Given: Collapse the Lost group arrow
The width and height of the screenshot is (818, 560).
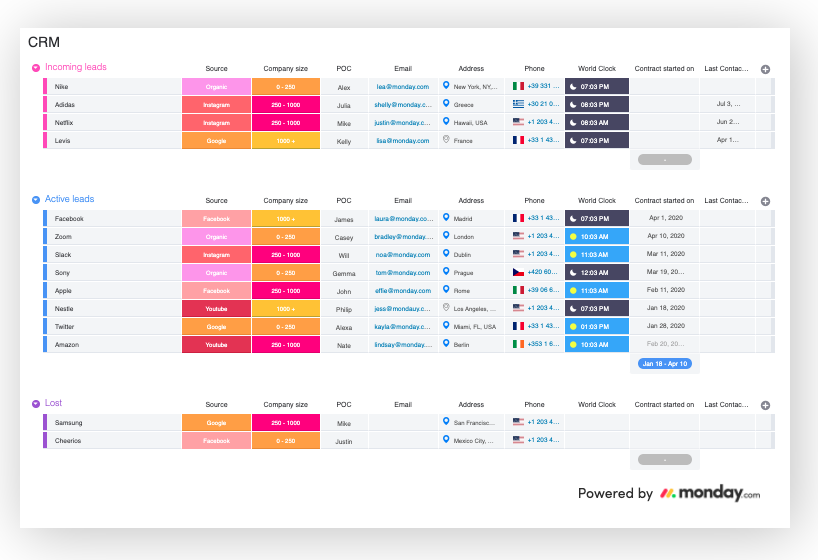Looking at the screenshot, I should pyautogui.click(x=35, y=404).
